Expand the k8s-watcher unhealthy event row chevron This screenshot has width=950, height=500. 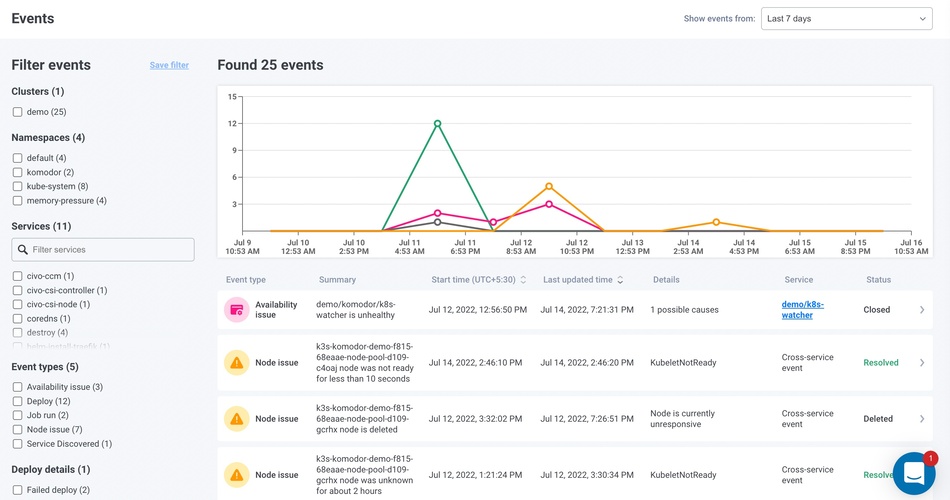tap(922, 310)
